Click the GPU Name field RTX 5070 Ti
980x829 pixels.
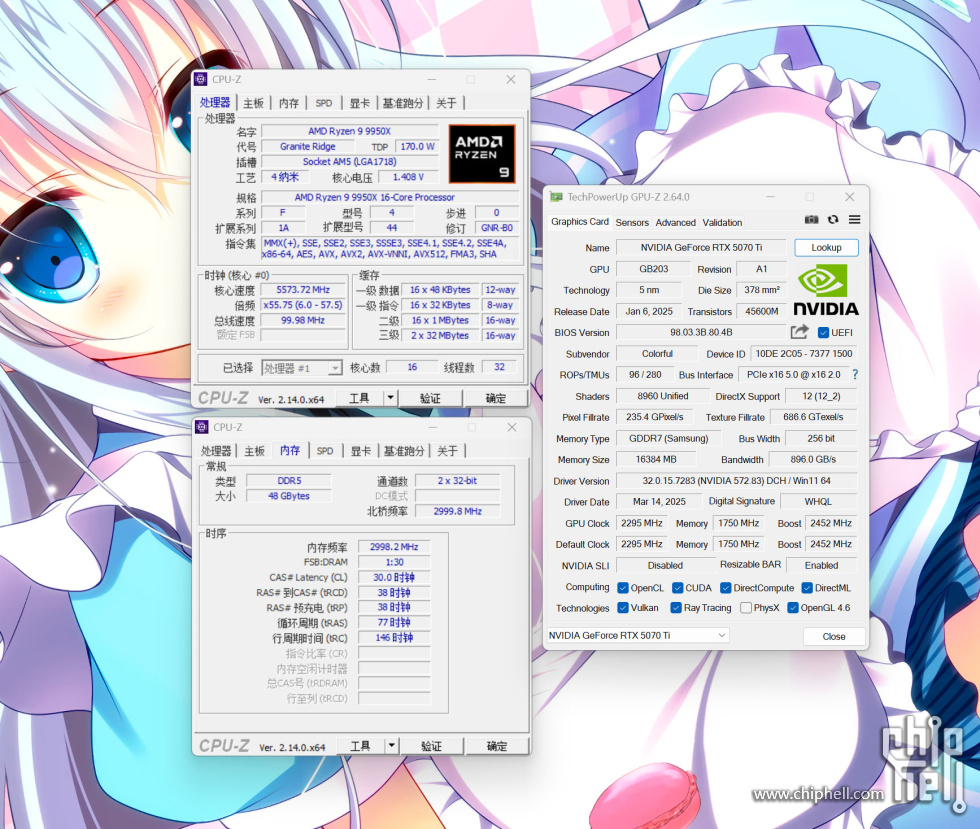point(701,248)
